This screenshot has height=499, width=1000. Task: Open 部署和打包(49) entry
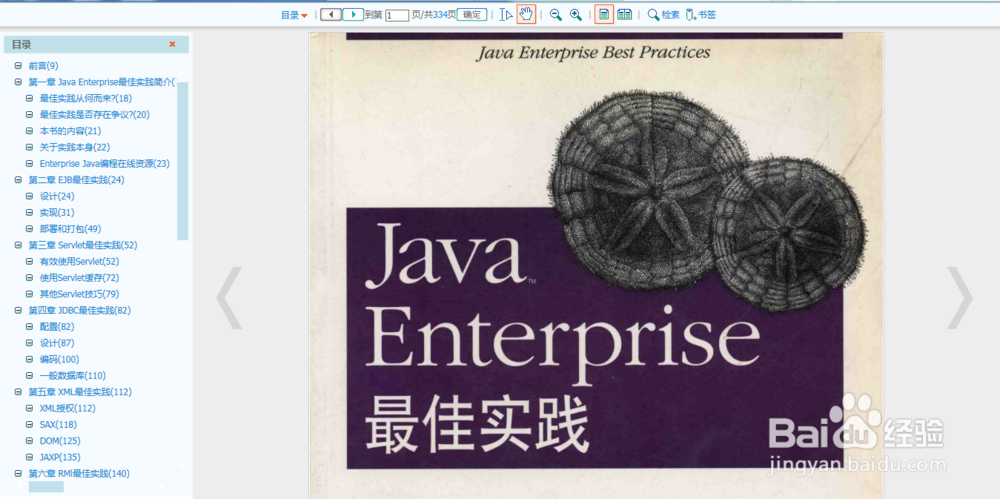click(x=70, y=229)
